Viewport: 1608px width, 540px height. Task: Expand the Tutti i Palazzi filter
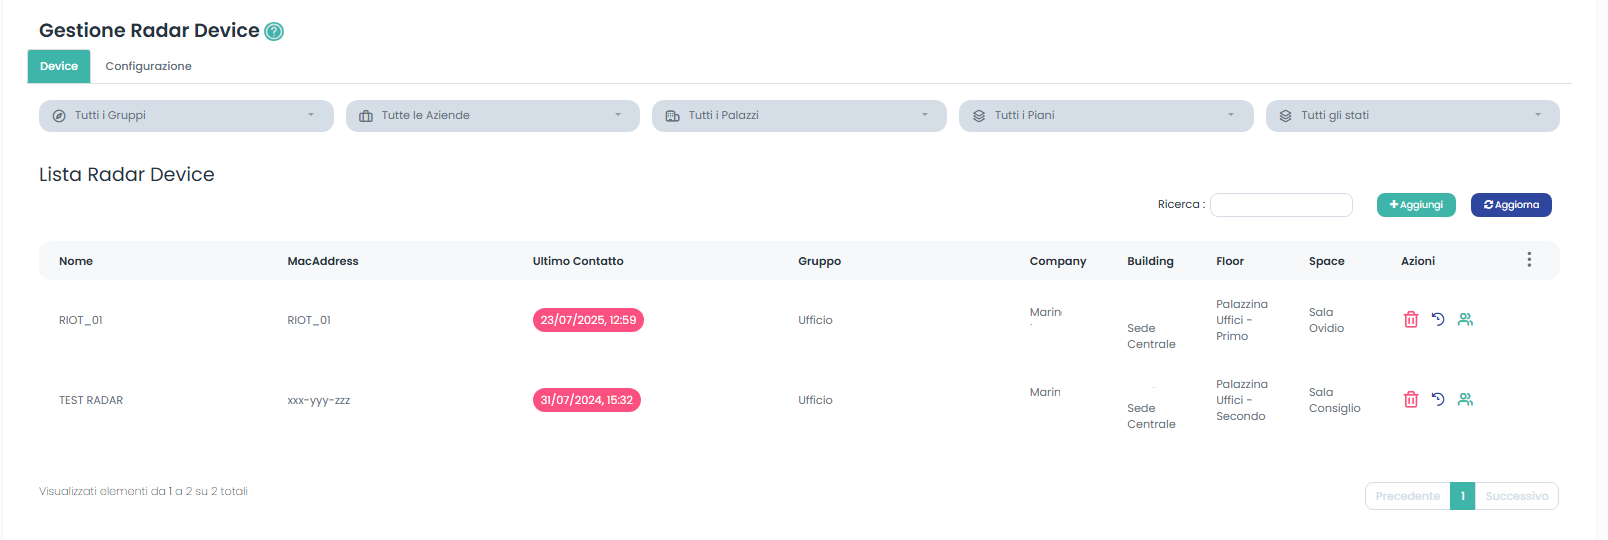798,116
